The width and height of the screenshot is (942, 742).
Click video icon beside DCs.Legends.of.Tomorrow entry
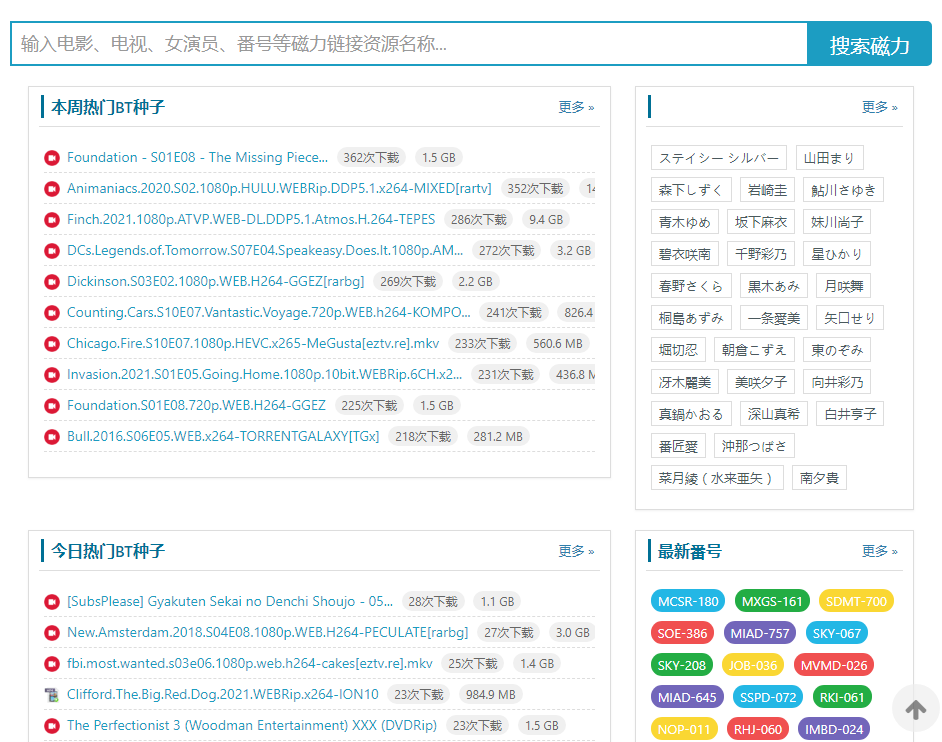coord(52,251)
